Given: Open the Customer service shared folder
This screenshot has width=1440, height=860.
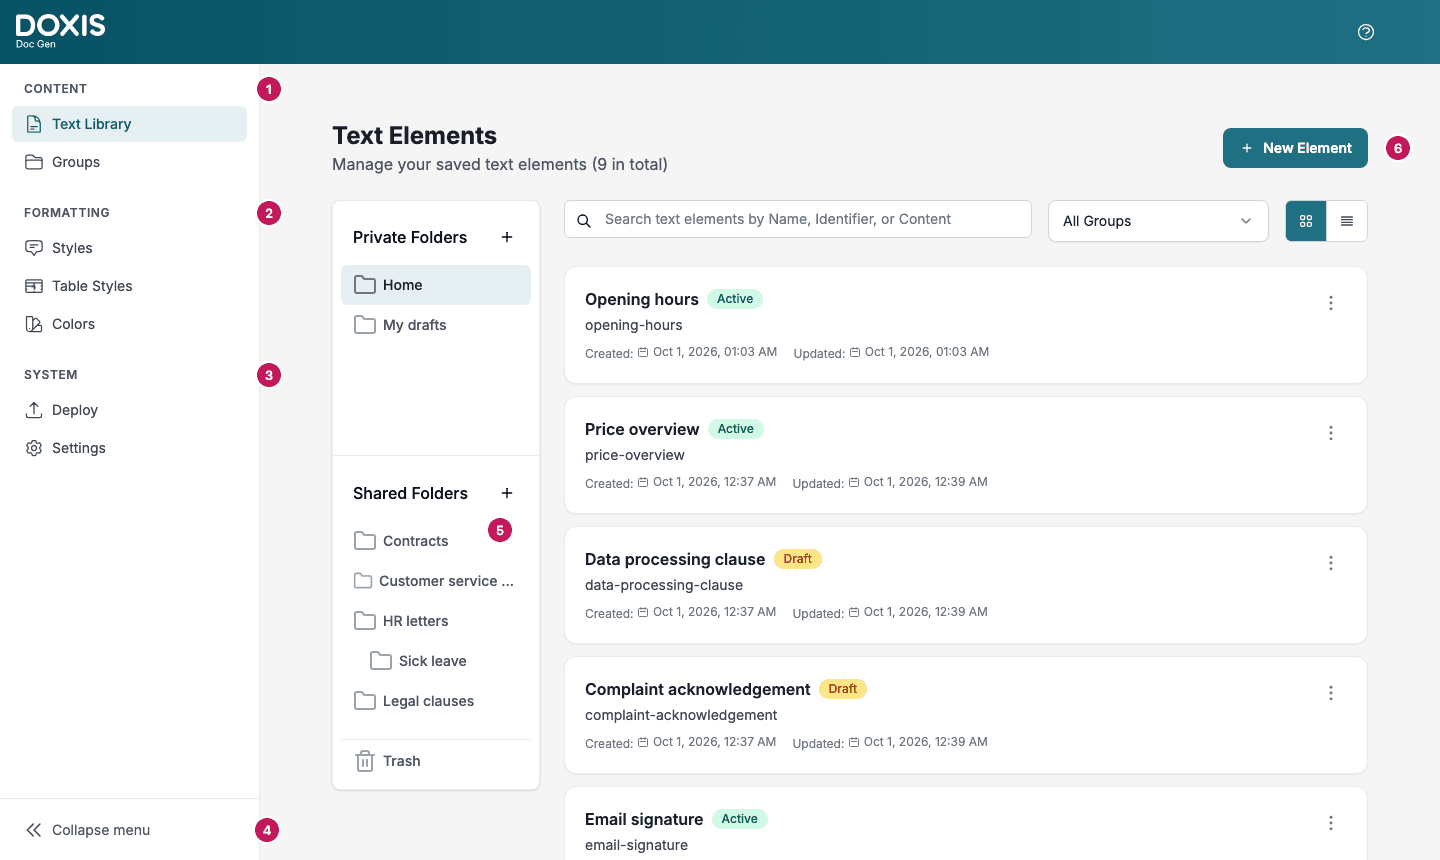Looking at the screenshot, I should tap(436, 581).
